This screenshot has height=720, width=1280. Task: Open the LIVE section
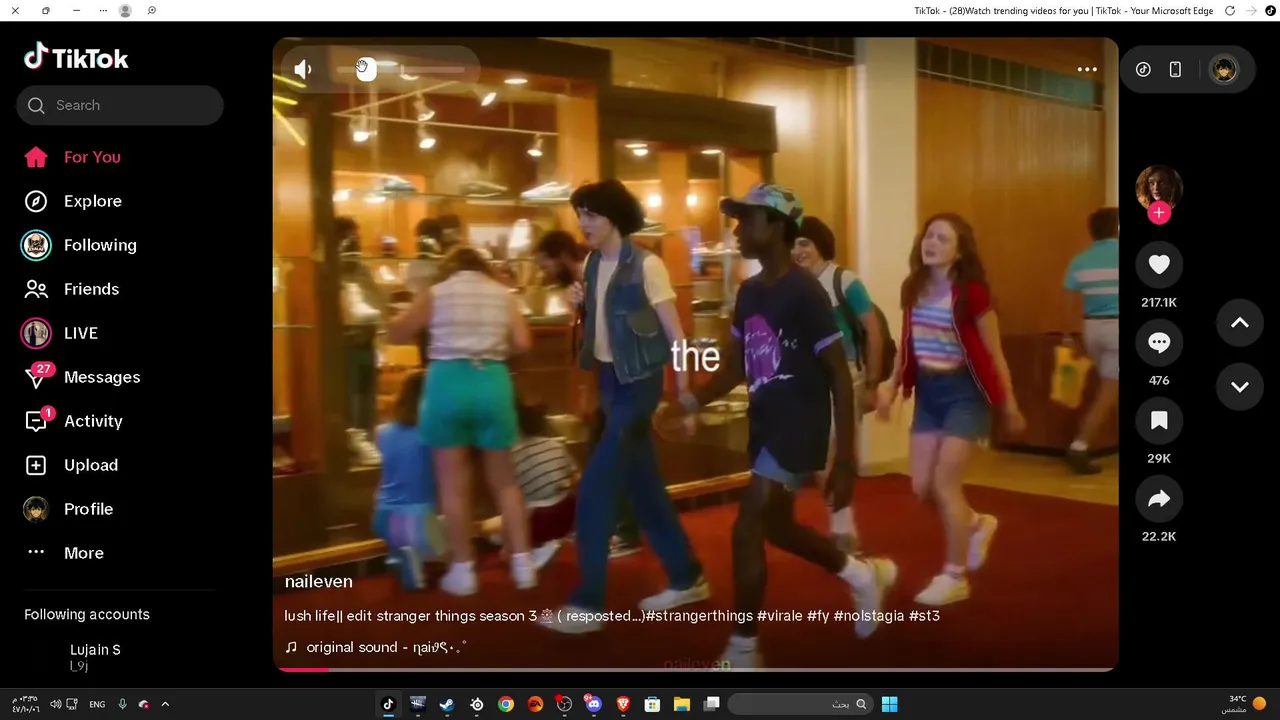pyautogui.click(x=60, y=333)
